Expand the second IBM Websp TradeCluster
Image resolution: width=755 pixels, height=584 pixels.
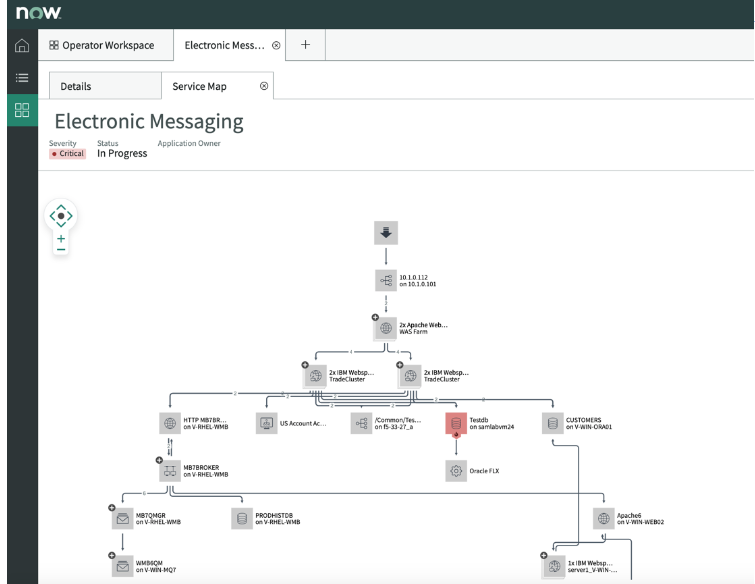click(x=400, y=365)
